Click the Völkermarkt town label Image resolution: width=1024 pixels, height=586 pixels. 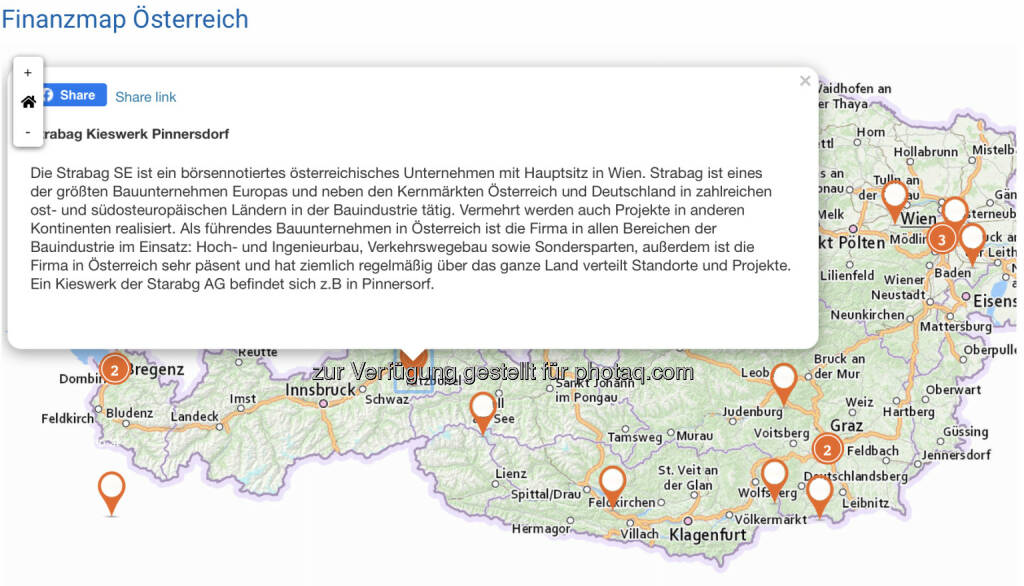[771, 519]
